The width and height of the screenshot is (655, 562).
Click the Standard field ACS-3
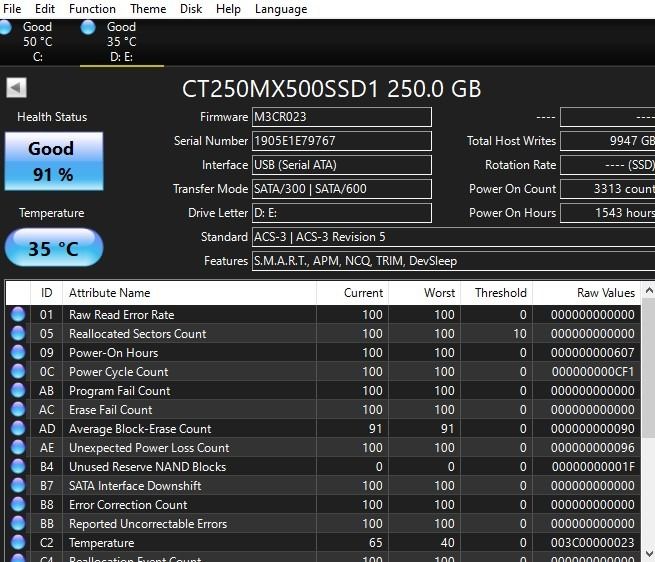pyautogui.click(x=453, y=237)
